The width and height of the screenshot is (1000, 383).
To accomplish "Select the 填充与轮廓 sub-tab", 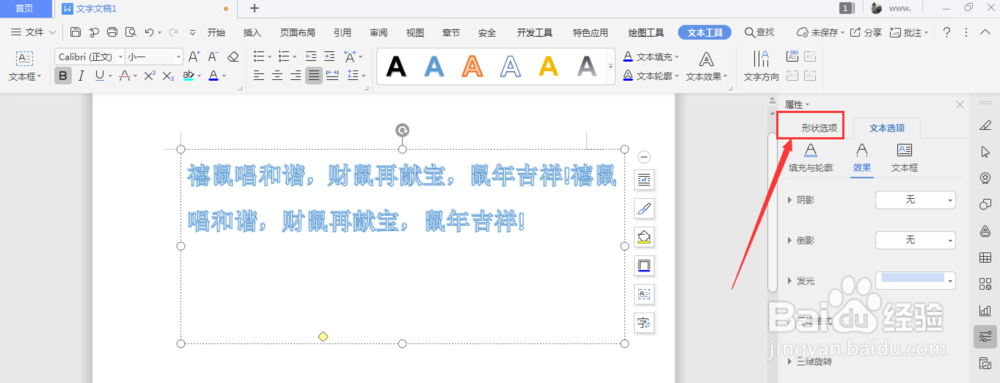I will tap(811, 158).
